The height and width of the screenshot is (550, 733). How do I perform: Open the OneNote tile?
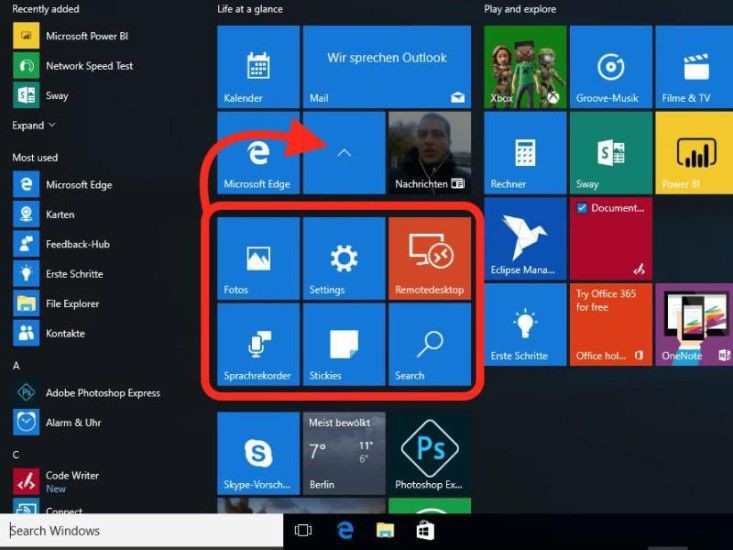(x=694, y=325)
